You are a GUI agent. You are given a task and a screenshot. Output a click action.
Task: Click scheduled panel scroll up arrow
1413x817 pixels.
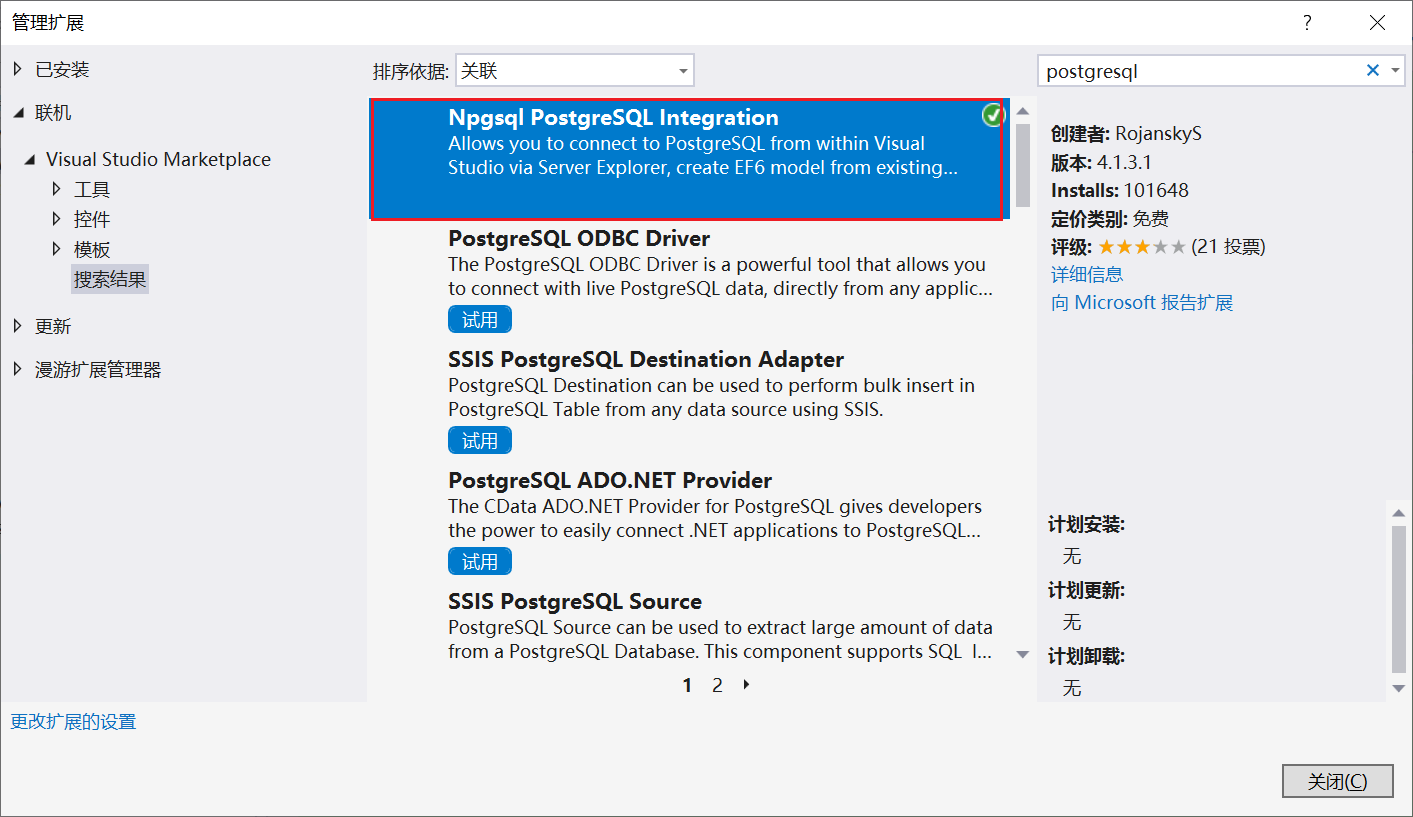[x=1399, y=512]
